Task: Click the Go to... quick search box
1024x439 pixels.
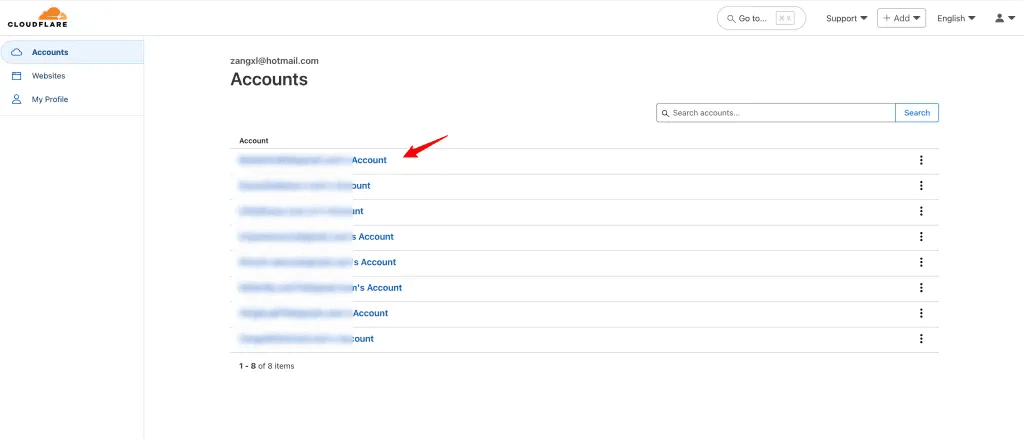Action: (x=760, y=18)
